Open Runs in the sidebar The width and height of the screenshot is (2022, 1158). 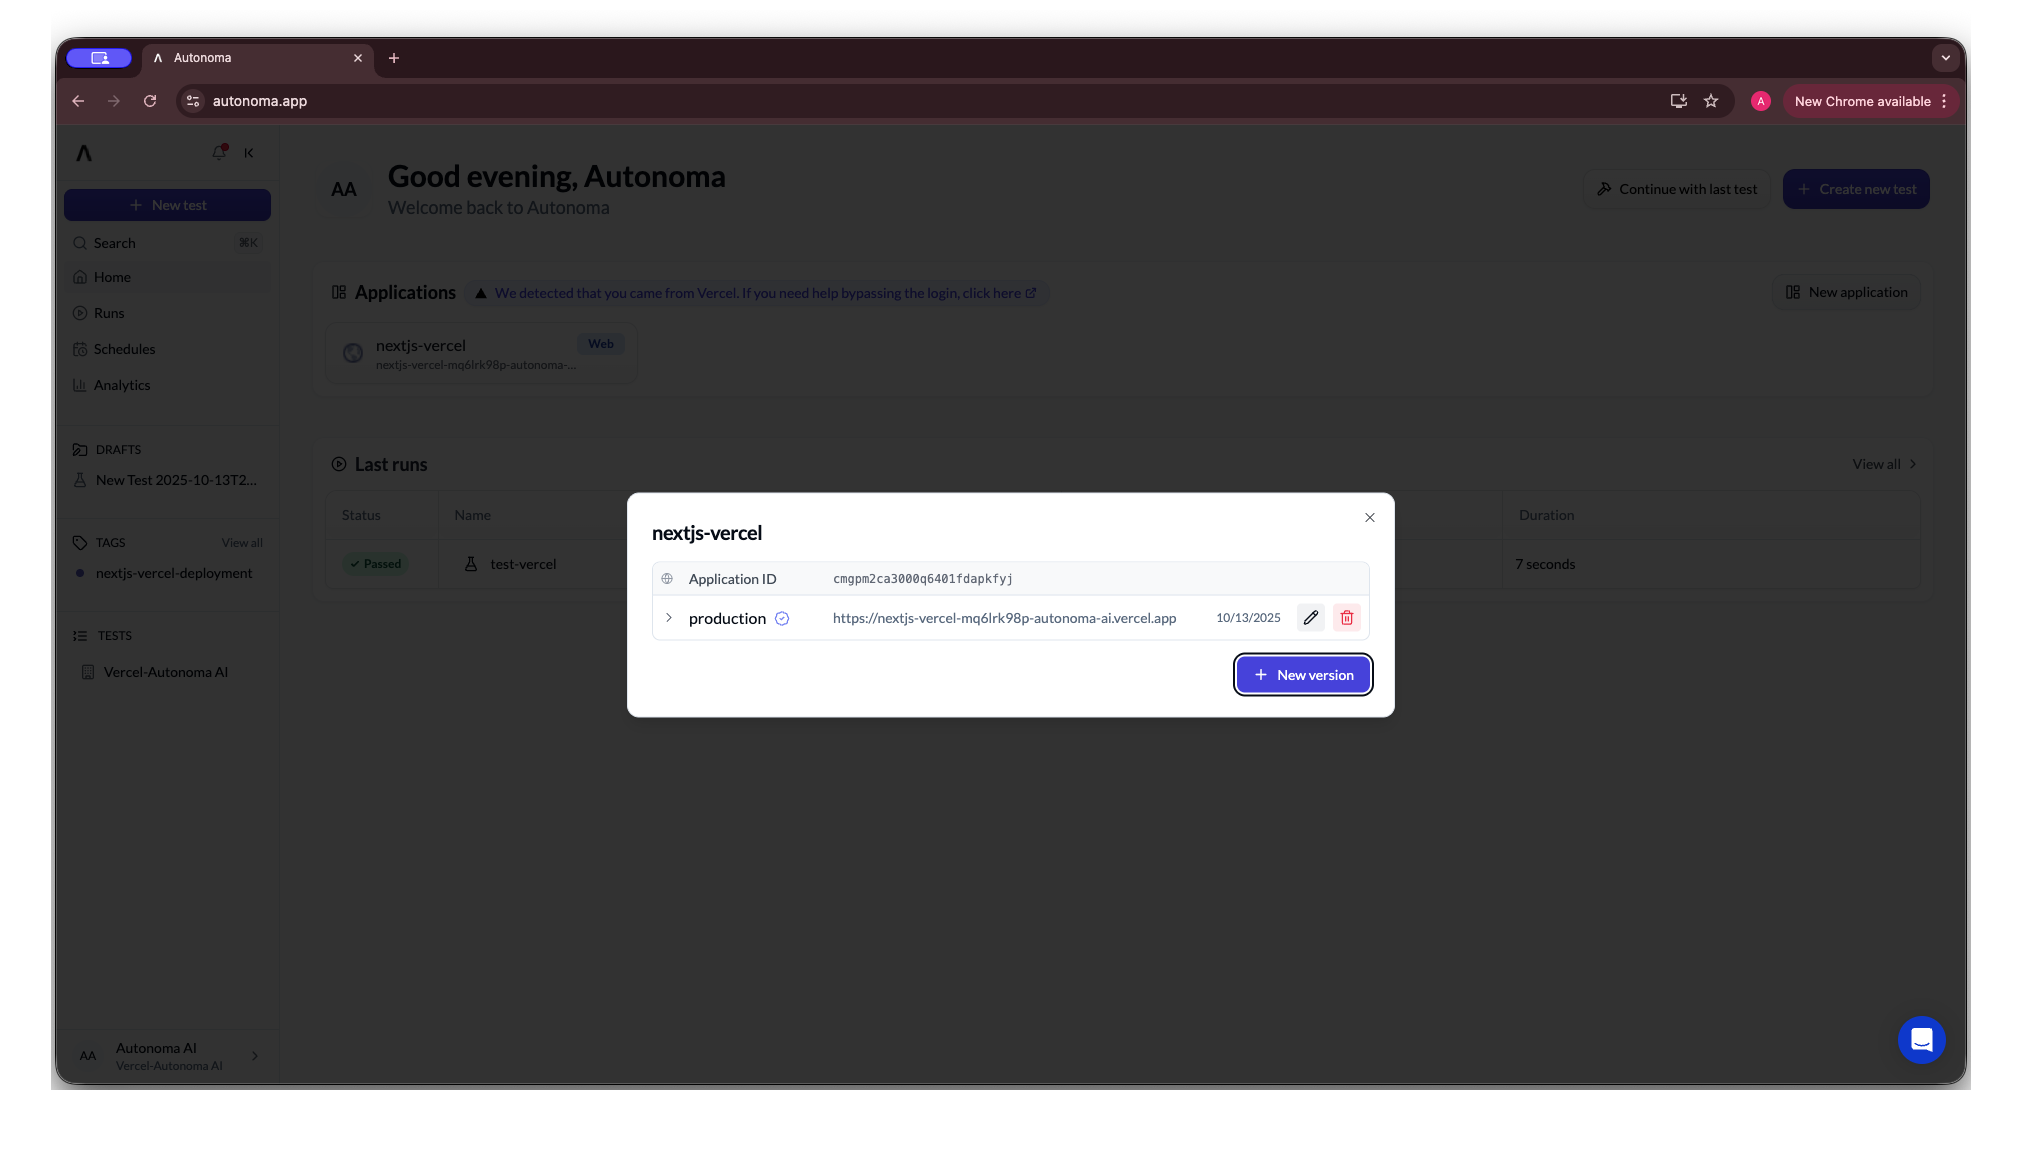click(109, 313)
